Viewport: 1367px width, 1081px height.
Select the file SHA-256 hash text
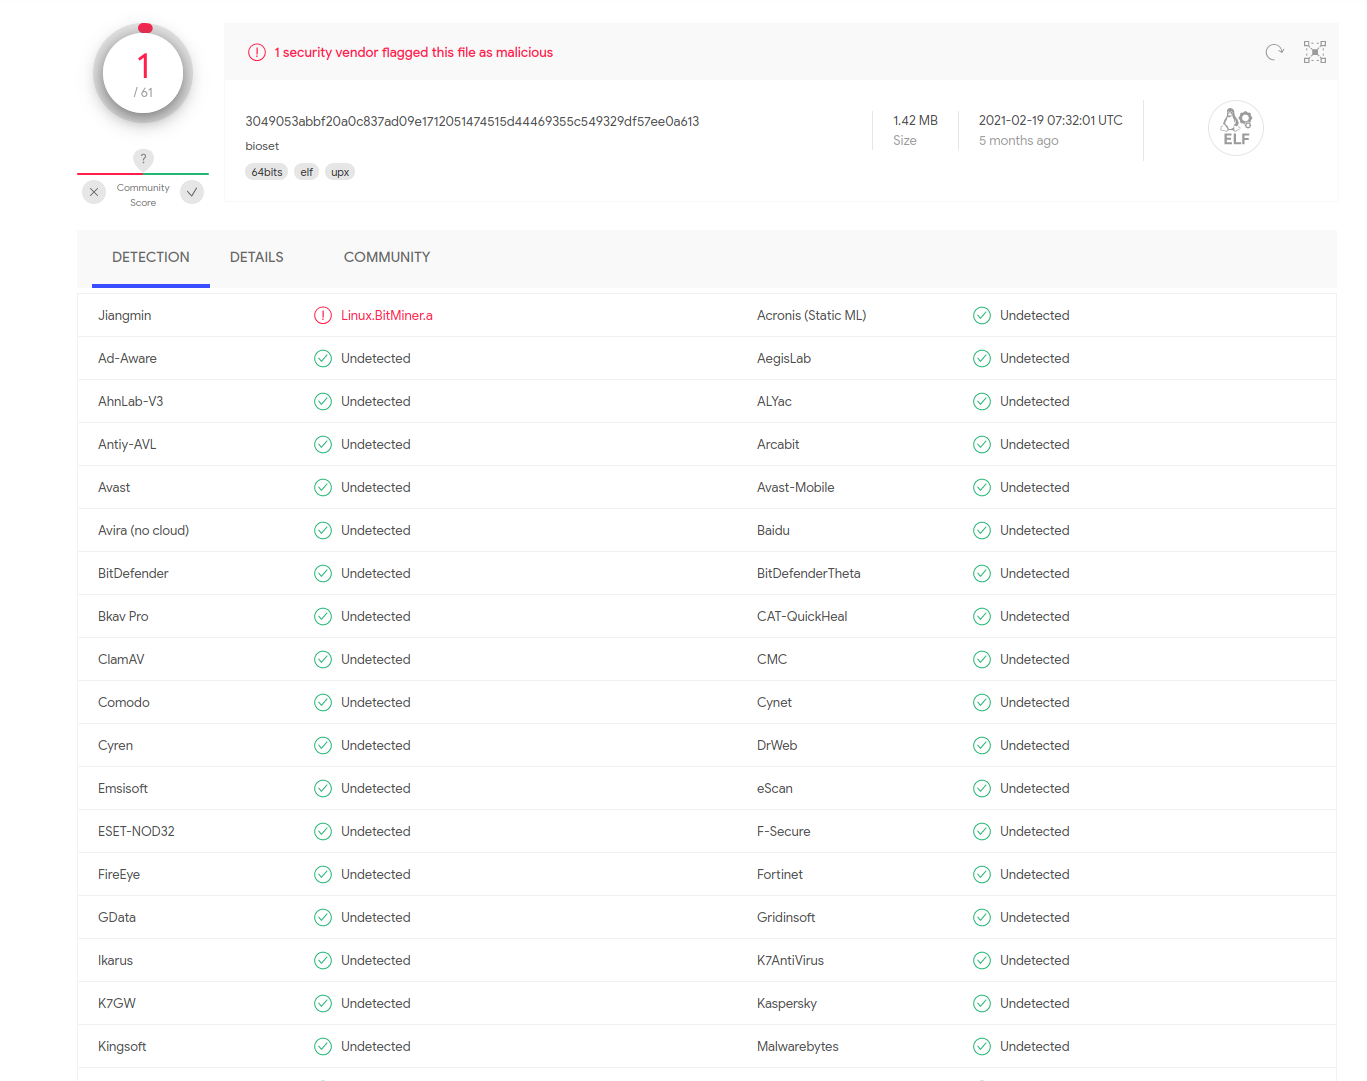tap(472, 121)
